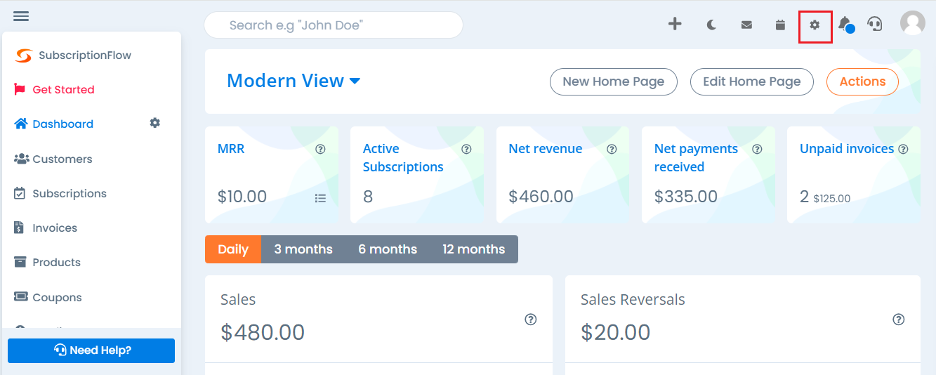Open the settings gear in top bar
The width and height of the screenshot is (936, 376).
(815, 25)
